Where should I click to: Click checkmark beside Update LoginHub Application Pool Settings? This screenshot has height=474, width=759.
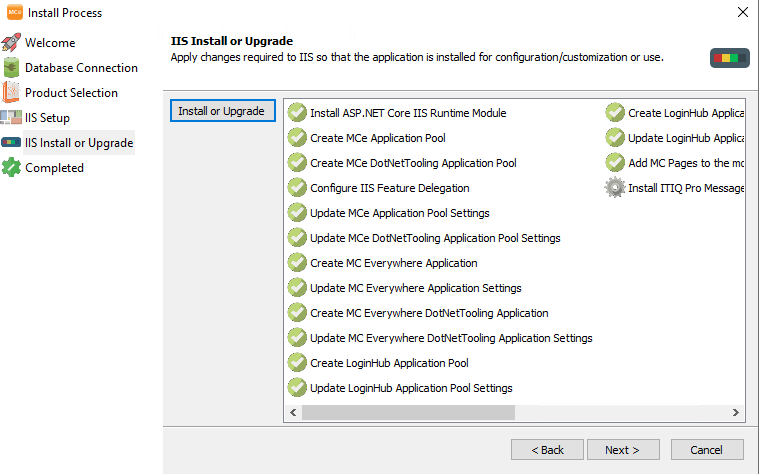[297, 388]
